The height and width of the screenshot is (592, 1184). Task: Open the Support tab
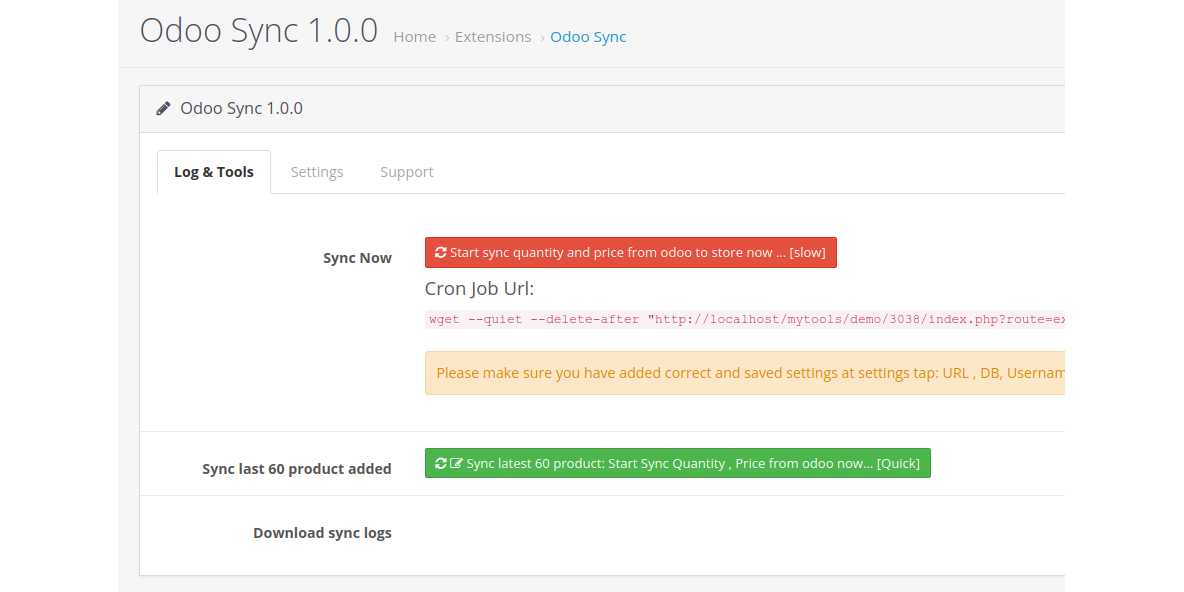tap(406, 171)
